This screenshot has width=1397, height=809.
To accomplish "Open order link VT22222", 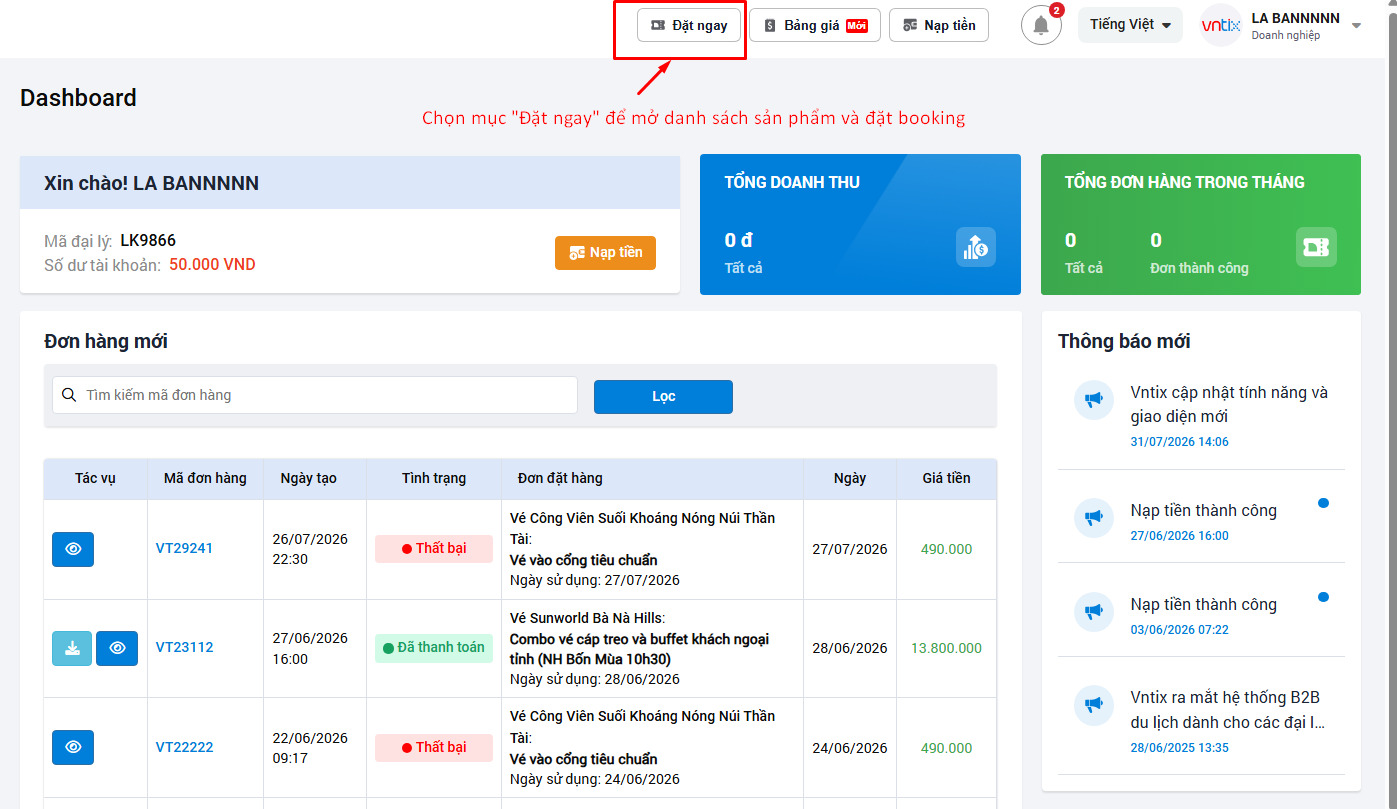I will pos(184,748).
